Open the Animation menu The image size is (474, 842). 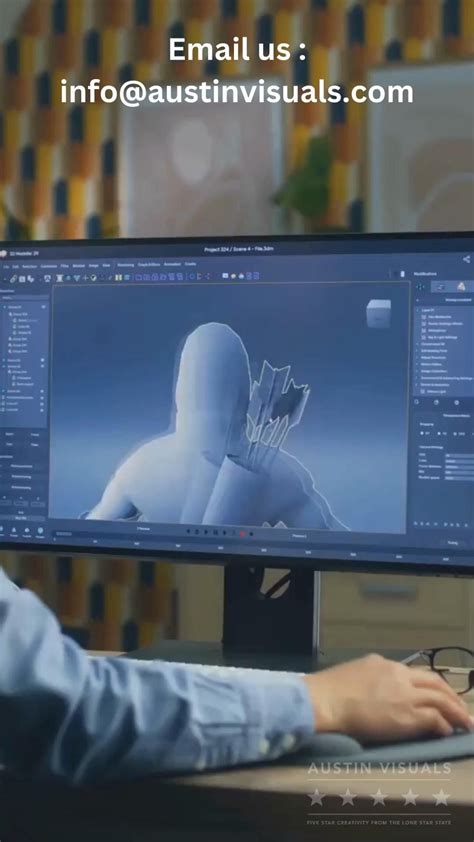172,264
